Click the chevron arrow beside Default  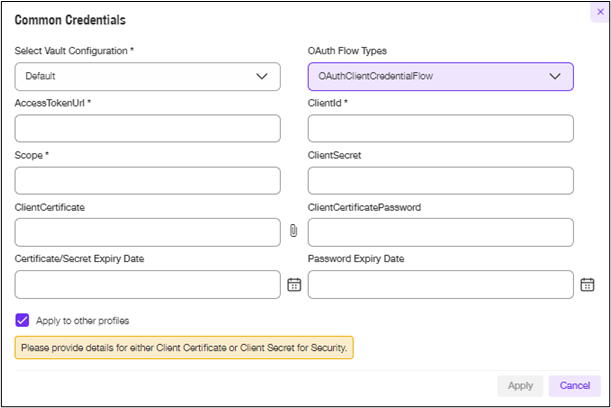pyautogui.click(x=262, y=76)
